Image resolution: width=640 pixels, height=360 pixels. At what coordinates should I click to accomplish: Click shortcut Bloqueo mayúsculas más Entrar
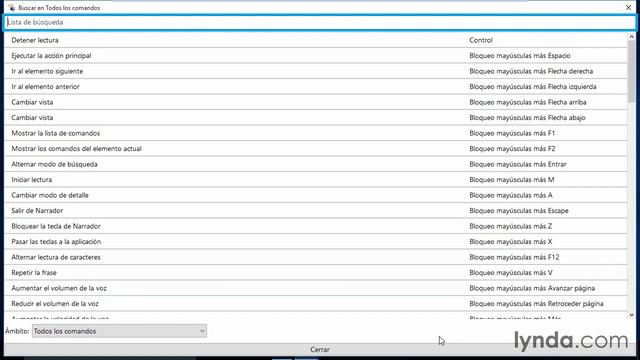click(x=518, y=164)
